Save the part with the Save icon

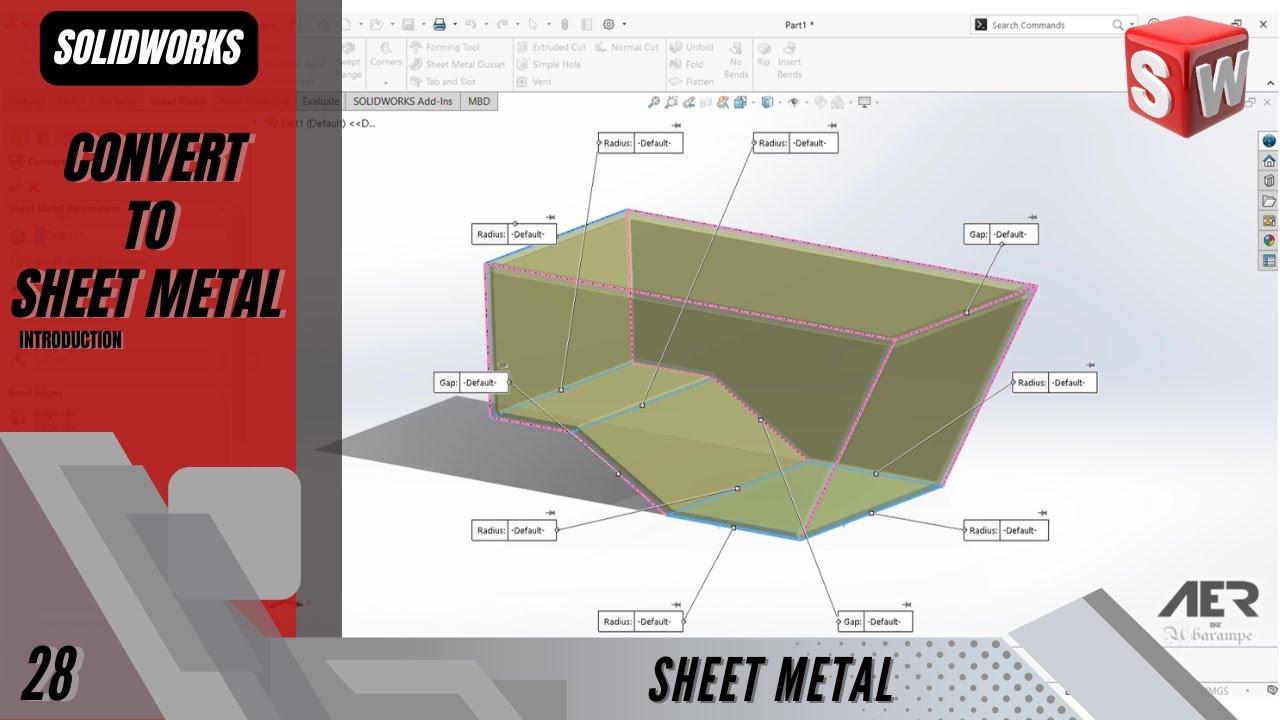pos(407,24)
